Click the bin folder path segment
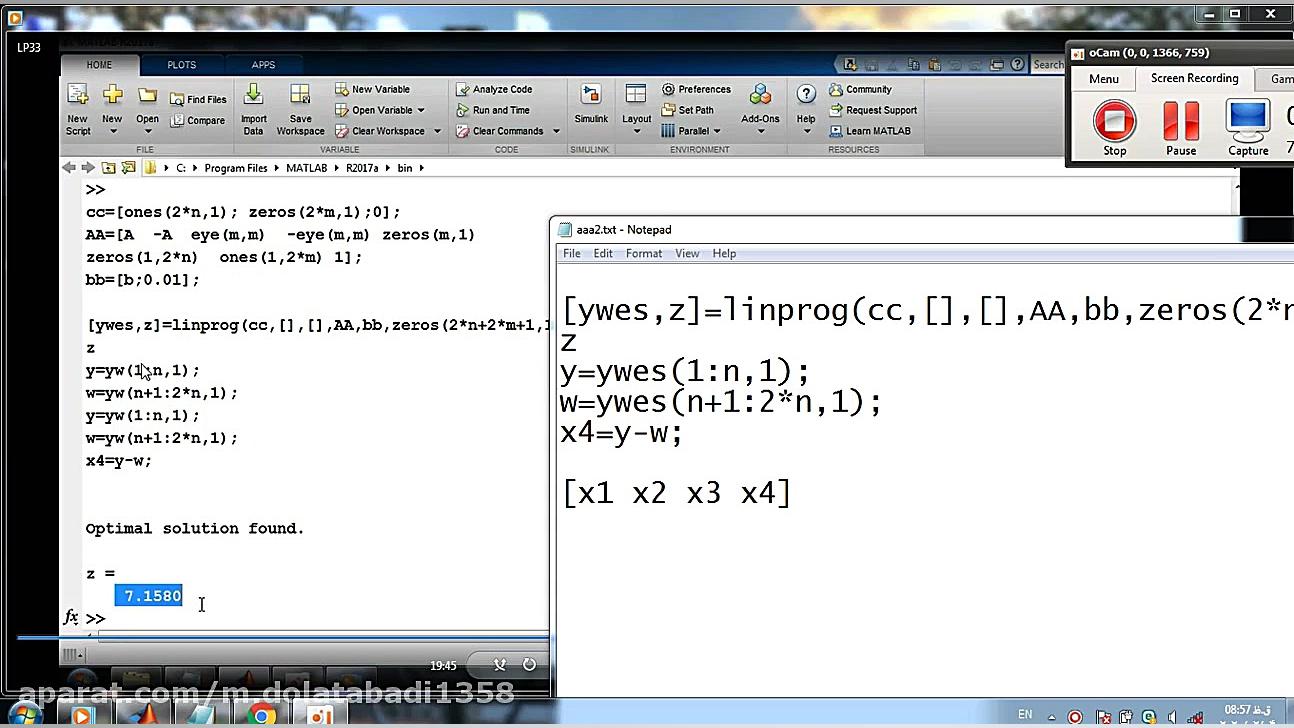This screenshot has width=1294, height=728. [405, 168]
